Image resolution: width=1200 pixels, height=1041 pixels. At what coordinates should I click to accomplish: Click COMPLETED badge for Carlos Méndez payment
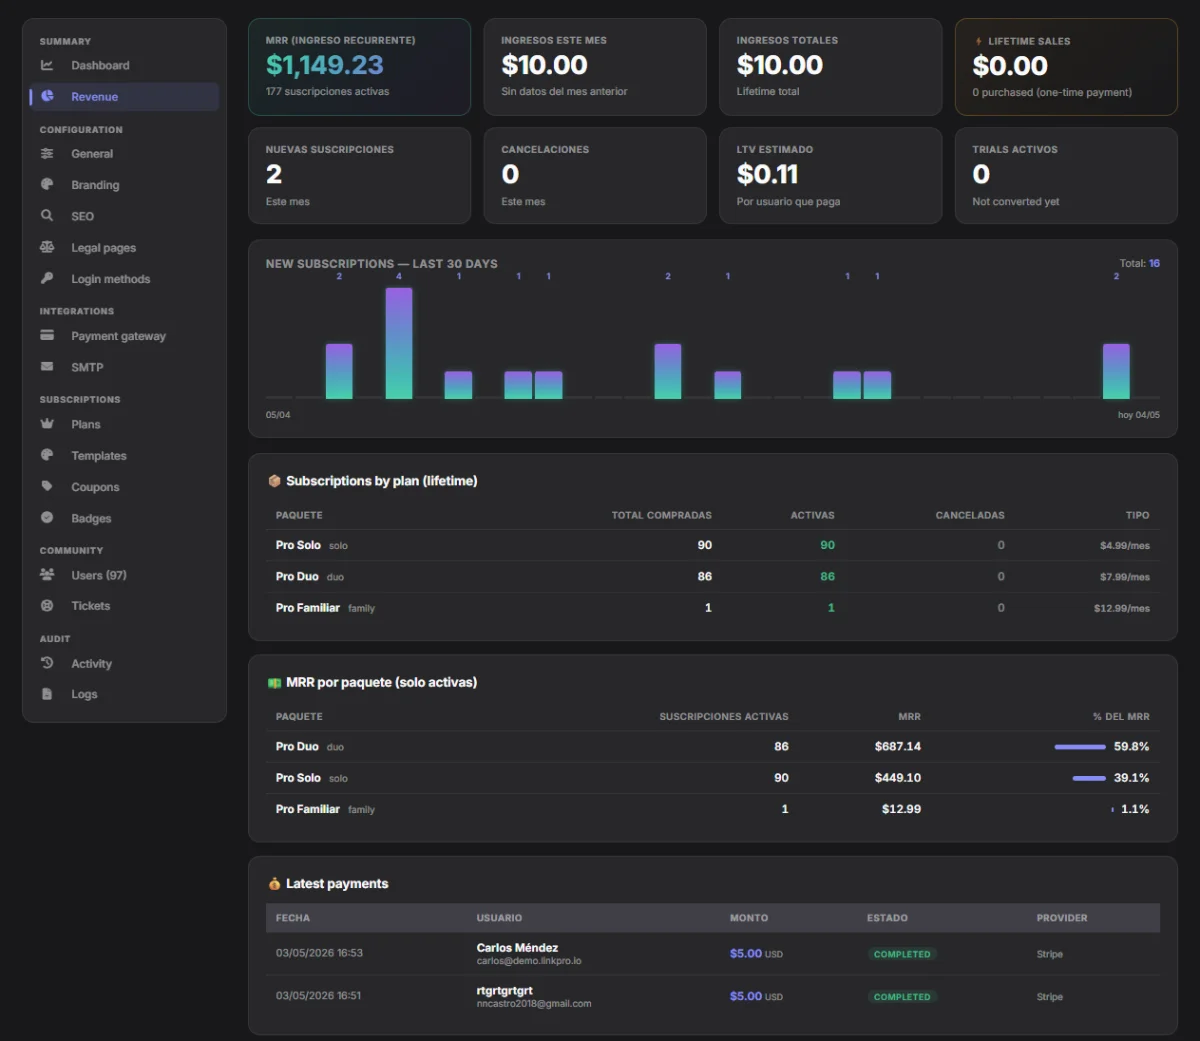click(x=902, y=954)
